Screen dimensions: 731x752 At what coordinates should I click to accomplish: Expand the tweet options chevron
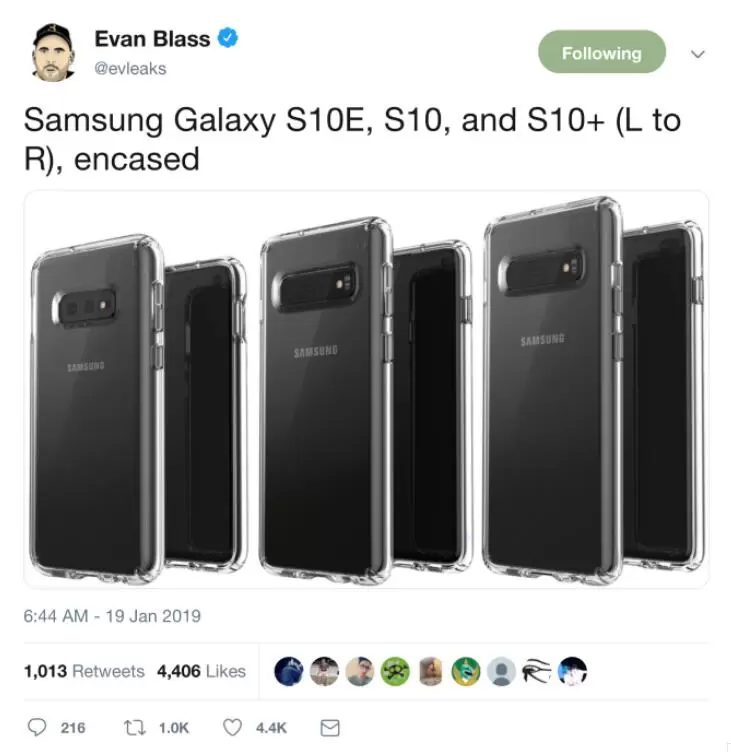point(698,54)
